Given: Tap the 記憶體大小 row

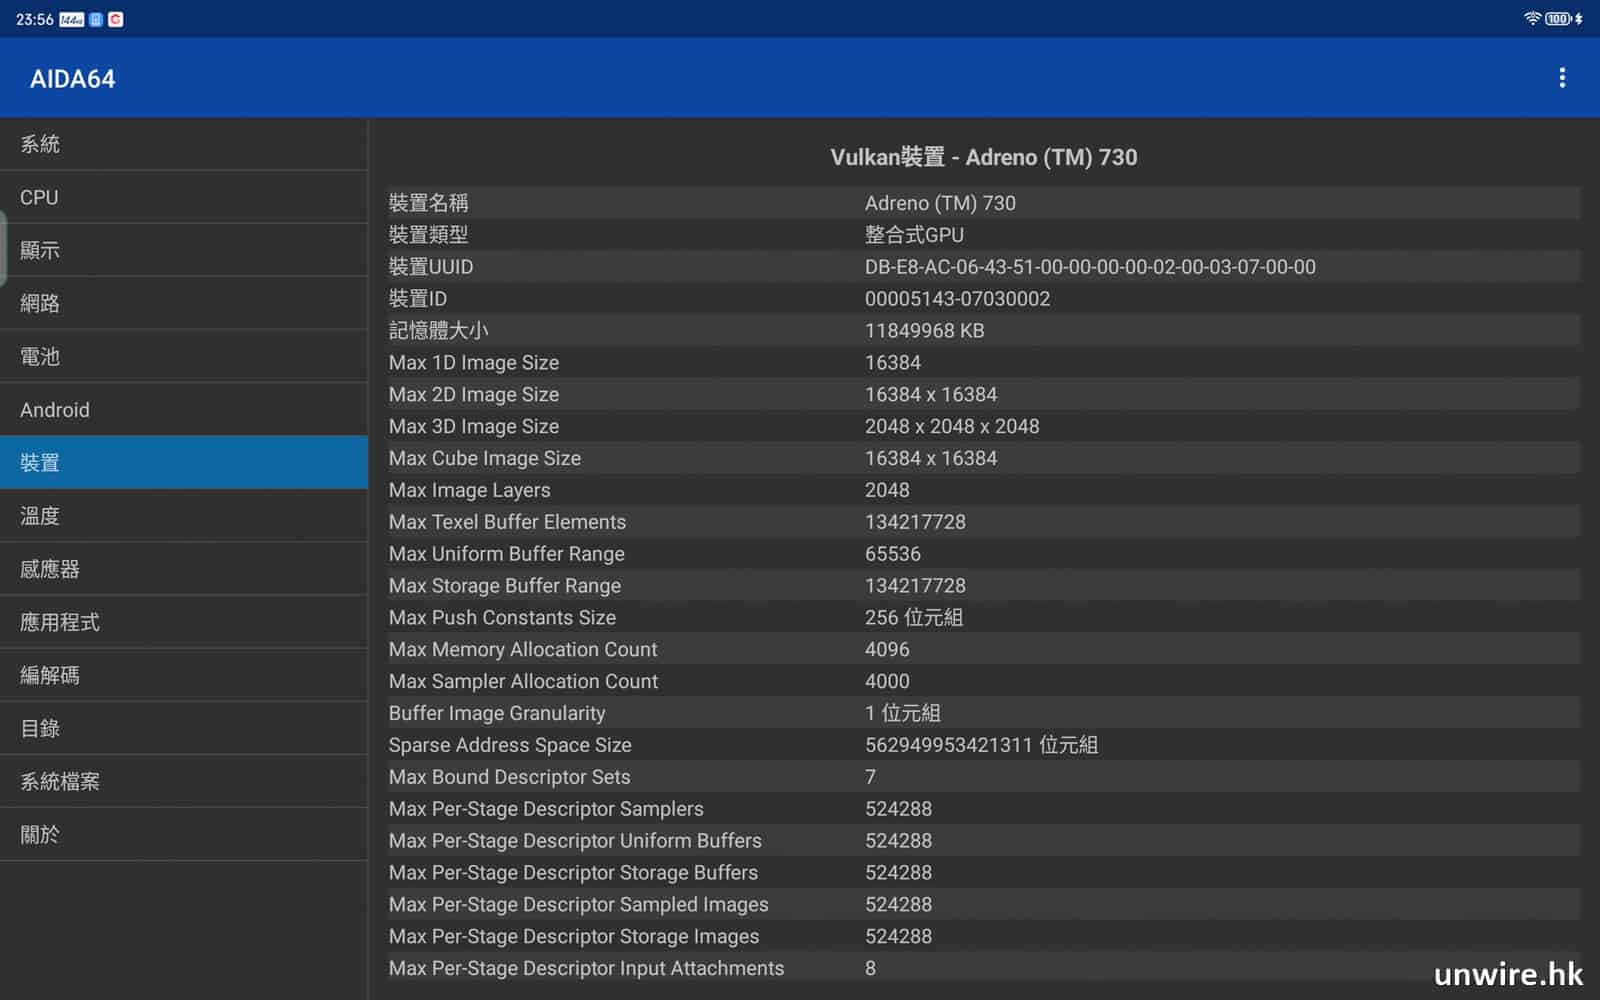Looking at the screenshot, I should [984, 331].
